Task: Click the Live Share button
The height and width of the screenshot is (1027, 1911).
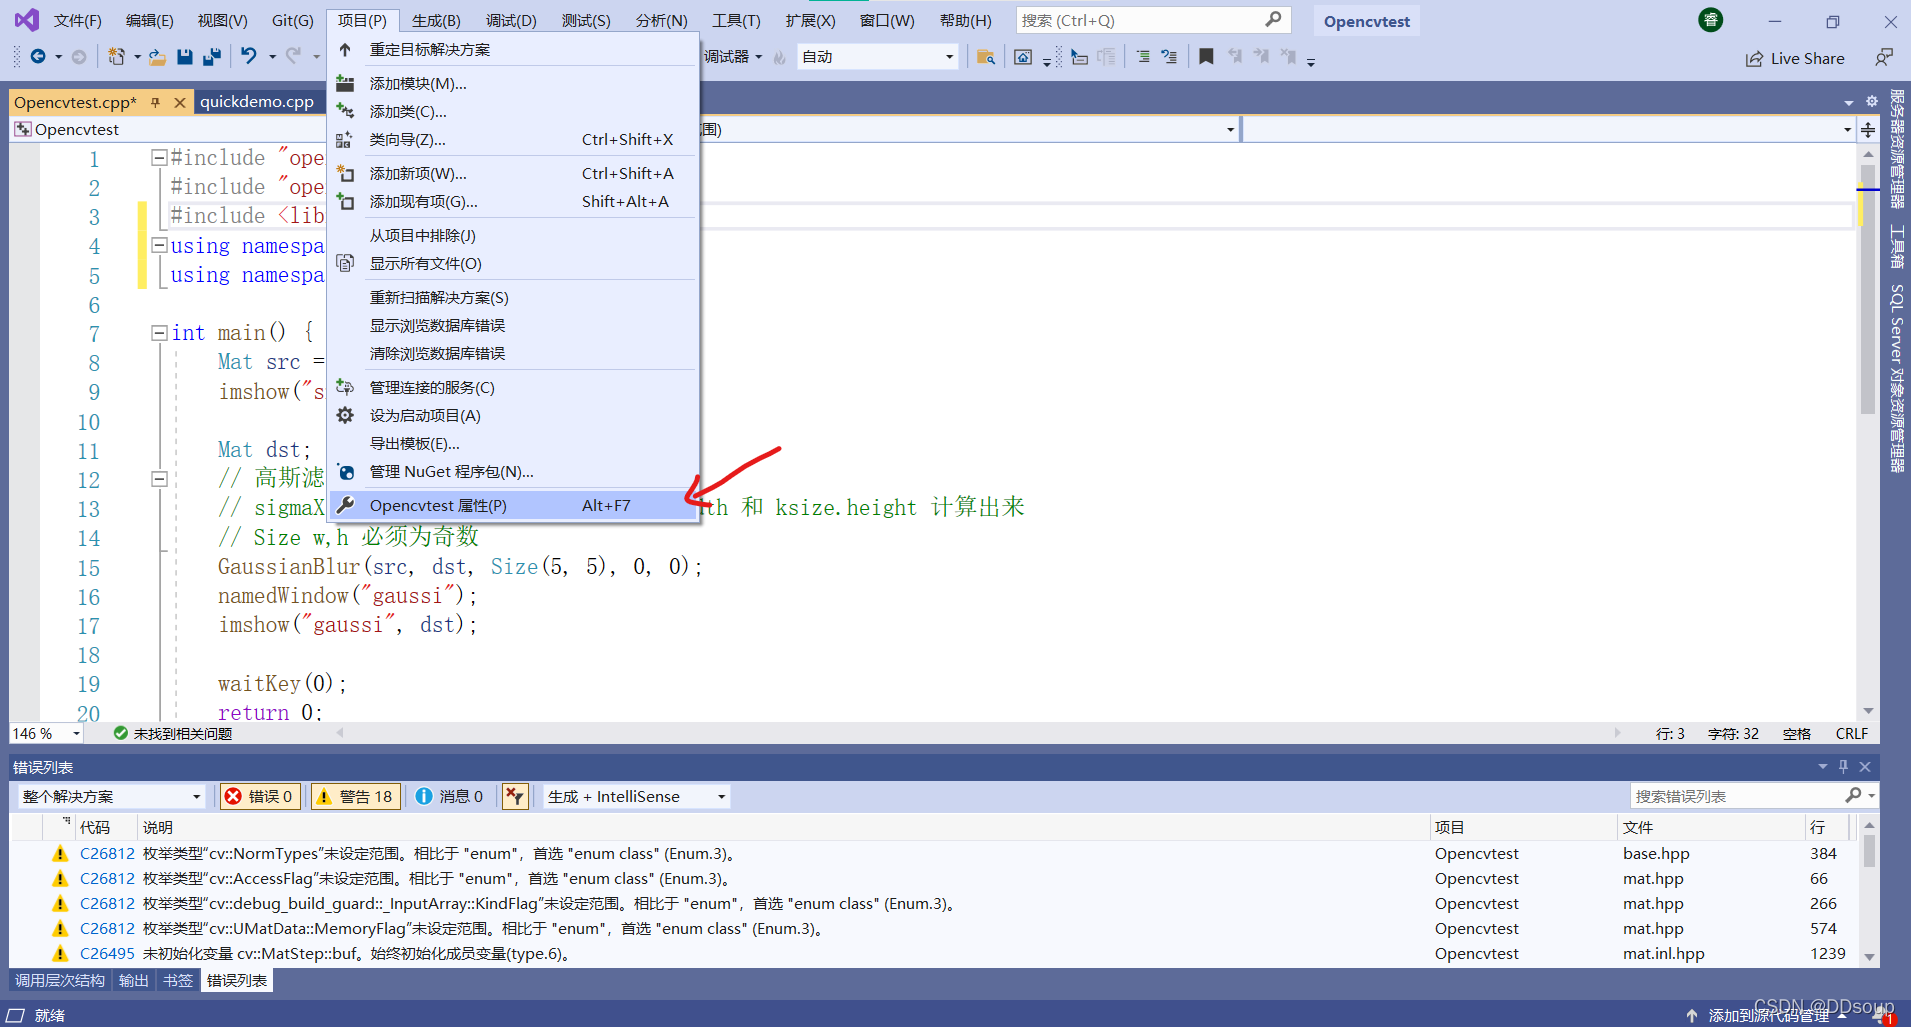Action: pyautogui.click(x=1795, y=58)
